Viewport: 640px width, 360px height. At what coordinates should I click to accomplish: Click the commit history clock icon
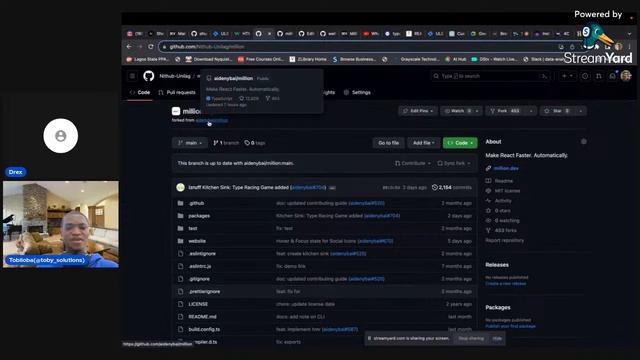point(435,187)
